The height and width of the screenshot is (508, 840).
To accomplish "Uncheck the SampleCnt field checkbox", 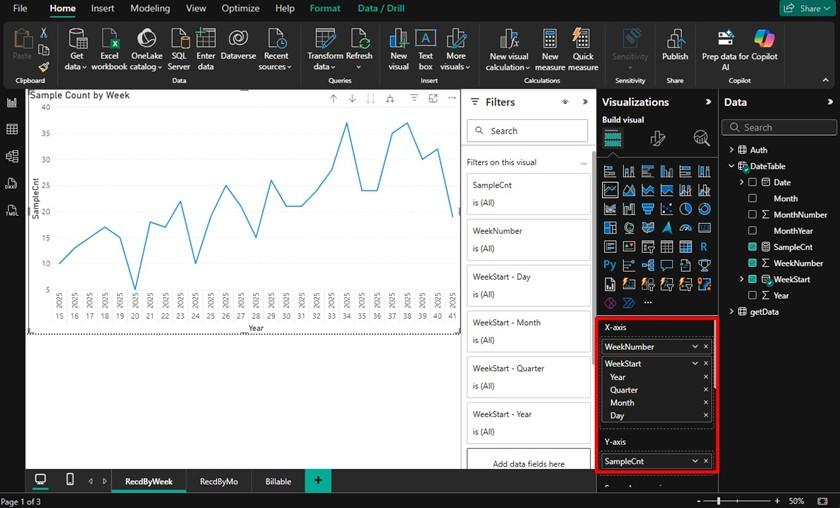I will (x=752, y=246).
